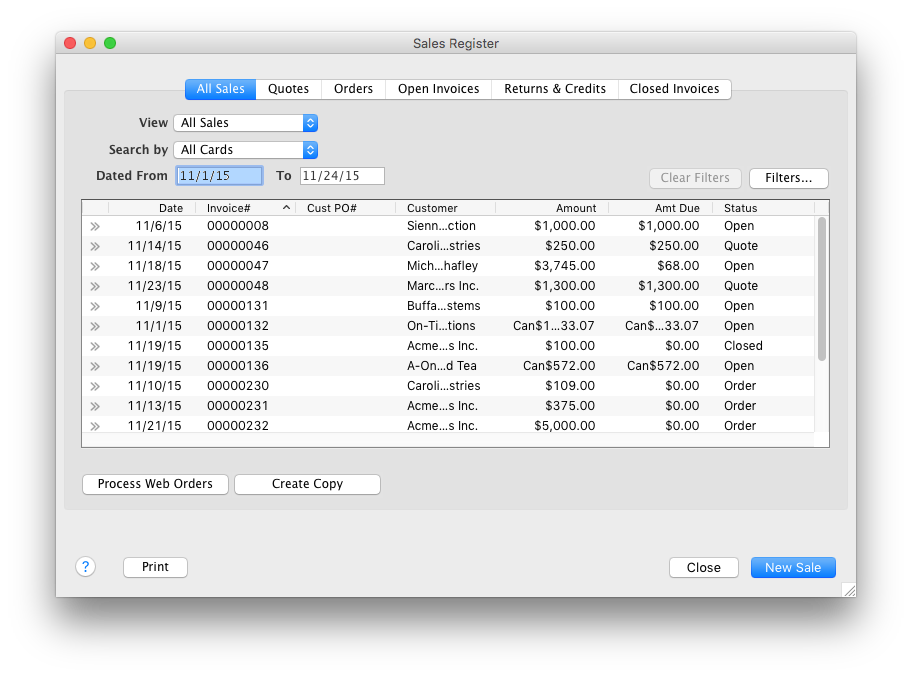Switch to the Open Invoices tab
912x677 pixels.
click(439, 89)
